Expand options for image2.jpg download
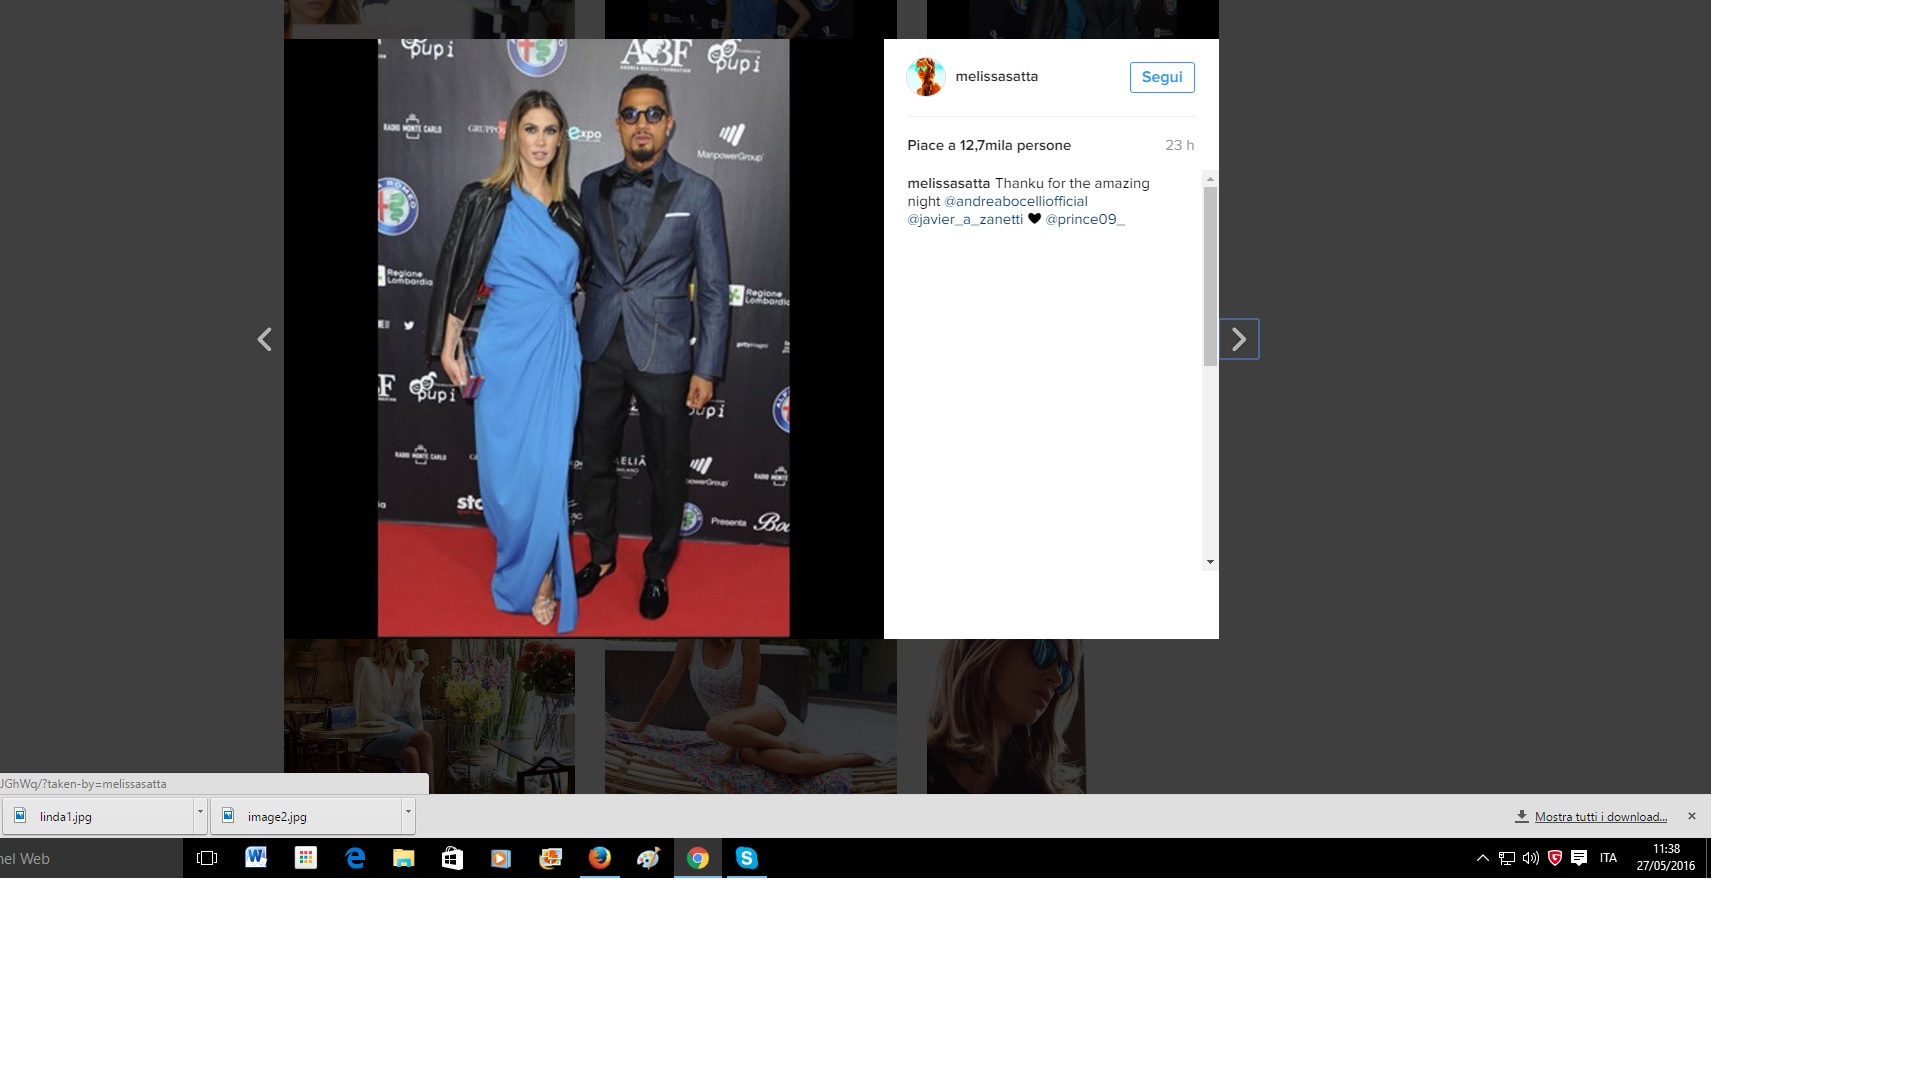This screenshot has width=1920, height=1080. (408, 814)
